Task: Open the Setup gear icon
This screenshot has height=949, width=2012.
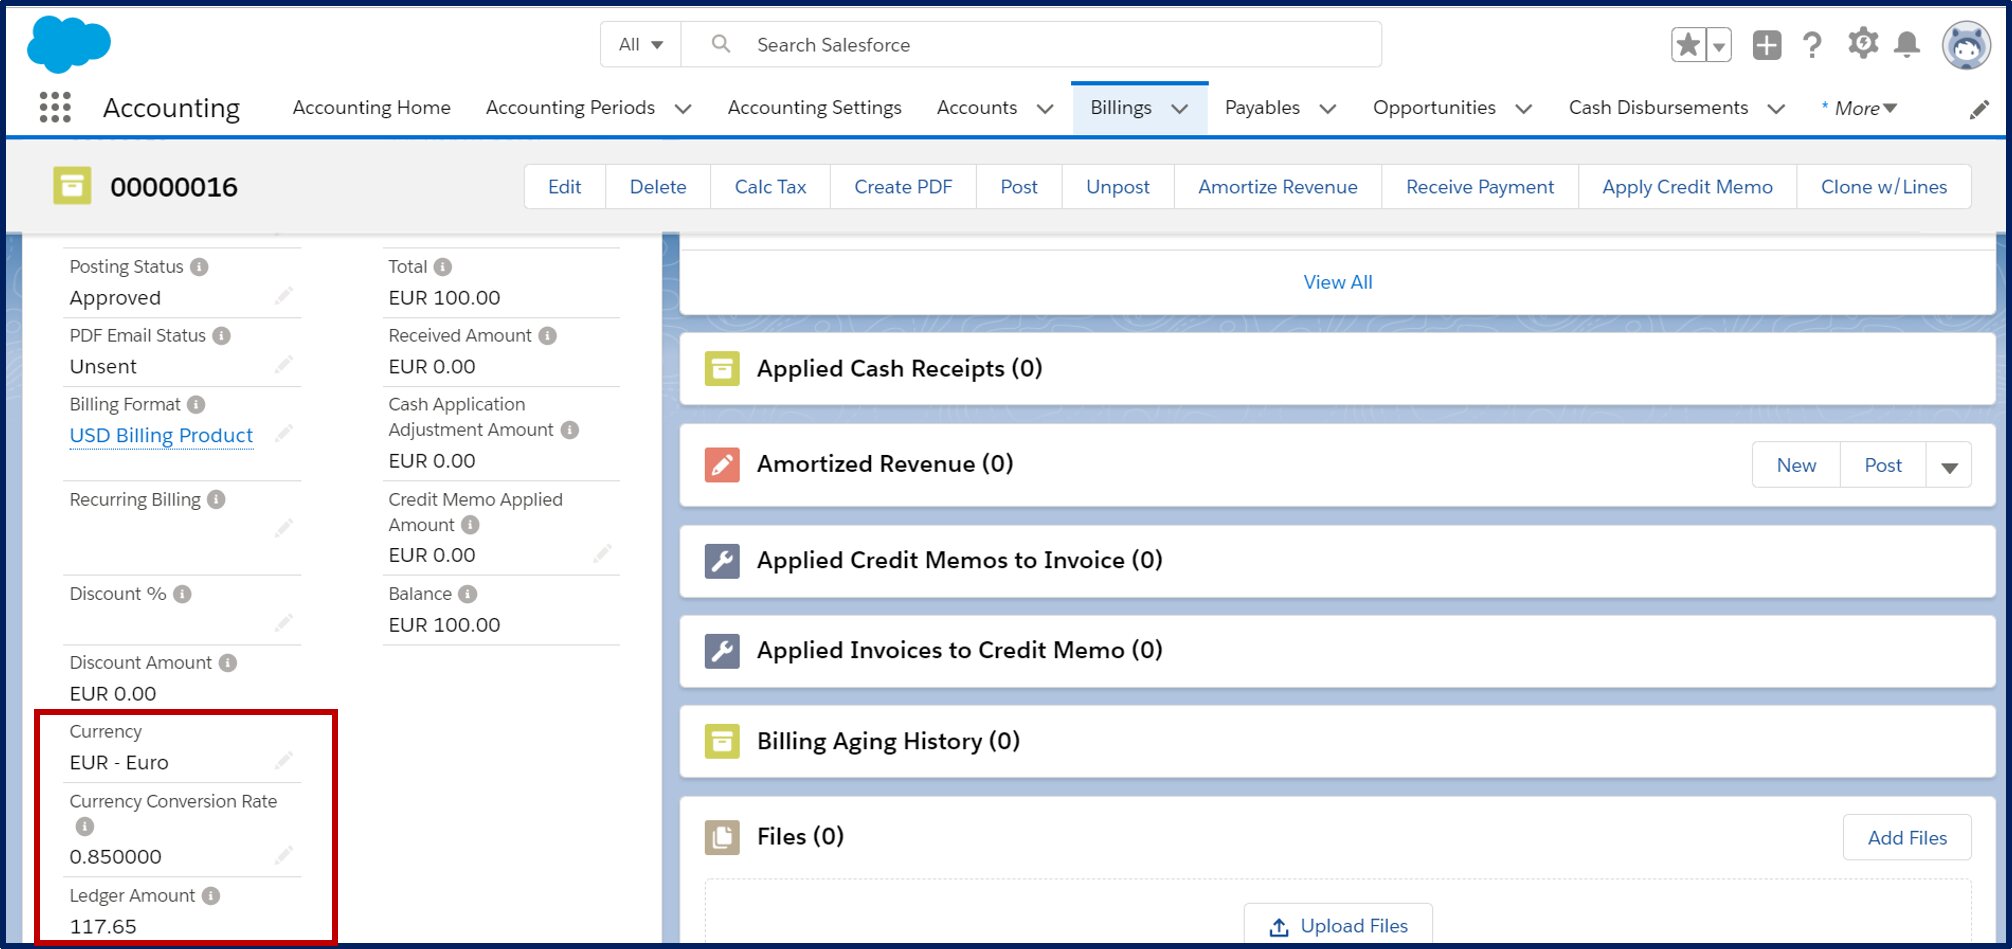Action: coord(1862,44)
